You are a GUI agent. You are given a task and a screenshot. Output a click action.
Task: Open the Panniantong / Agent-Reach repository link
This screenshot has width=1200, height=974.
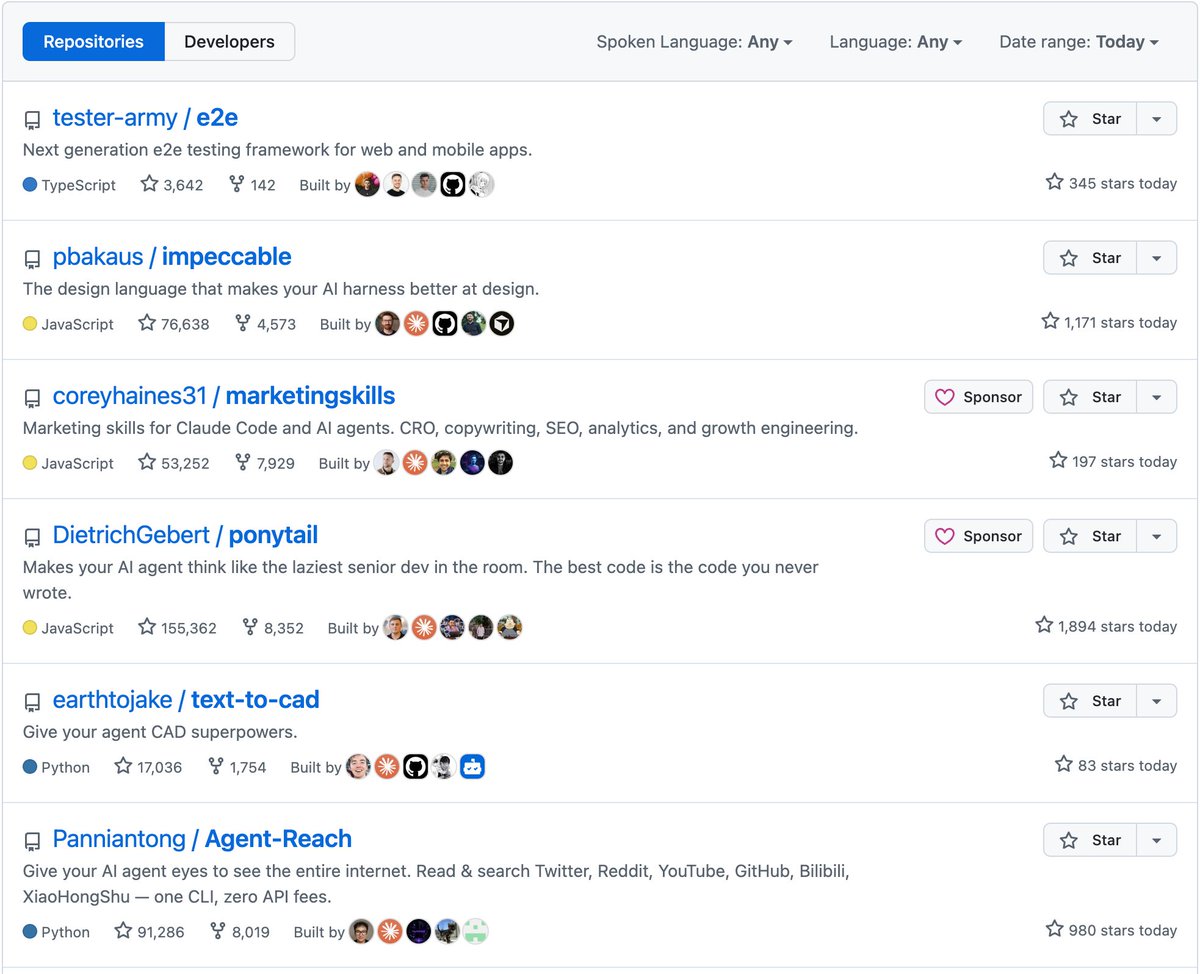point(202,839)
